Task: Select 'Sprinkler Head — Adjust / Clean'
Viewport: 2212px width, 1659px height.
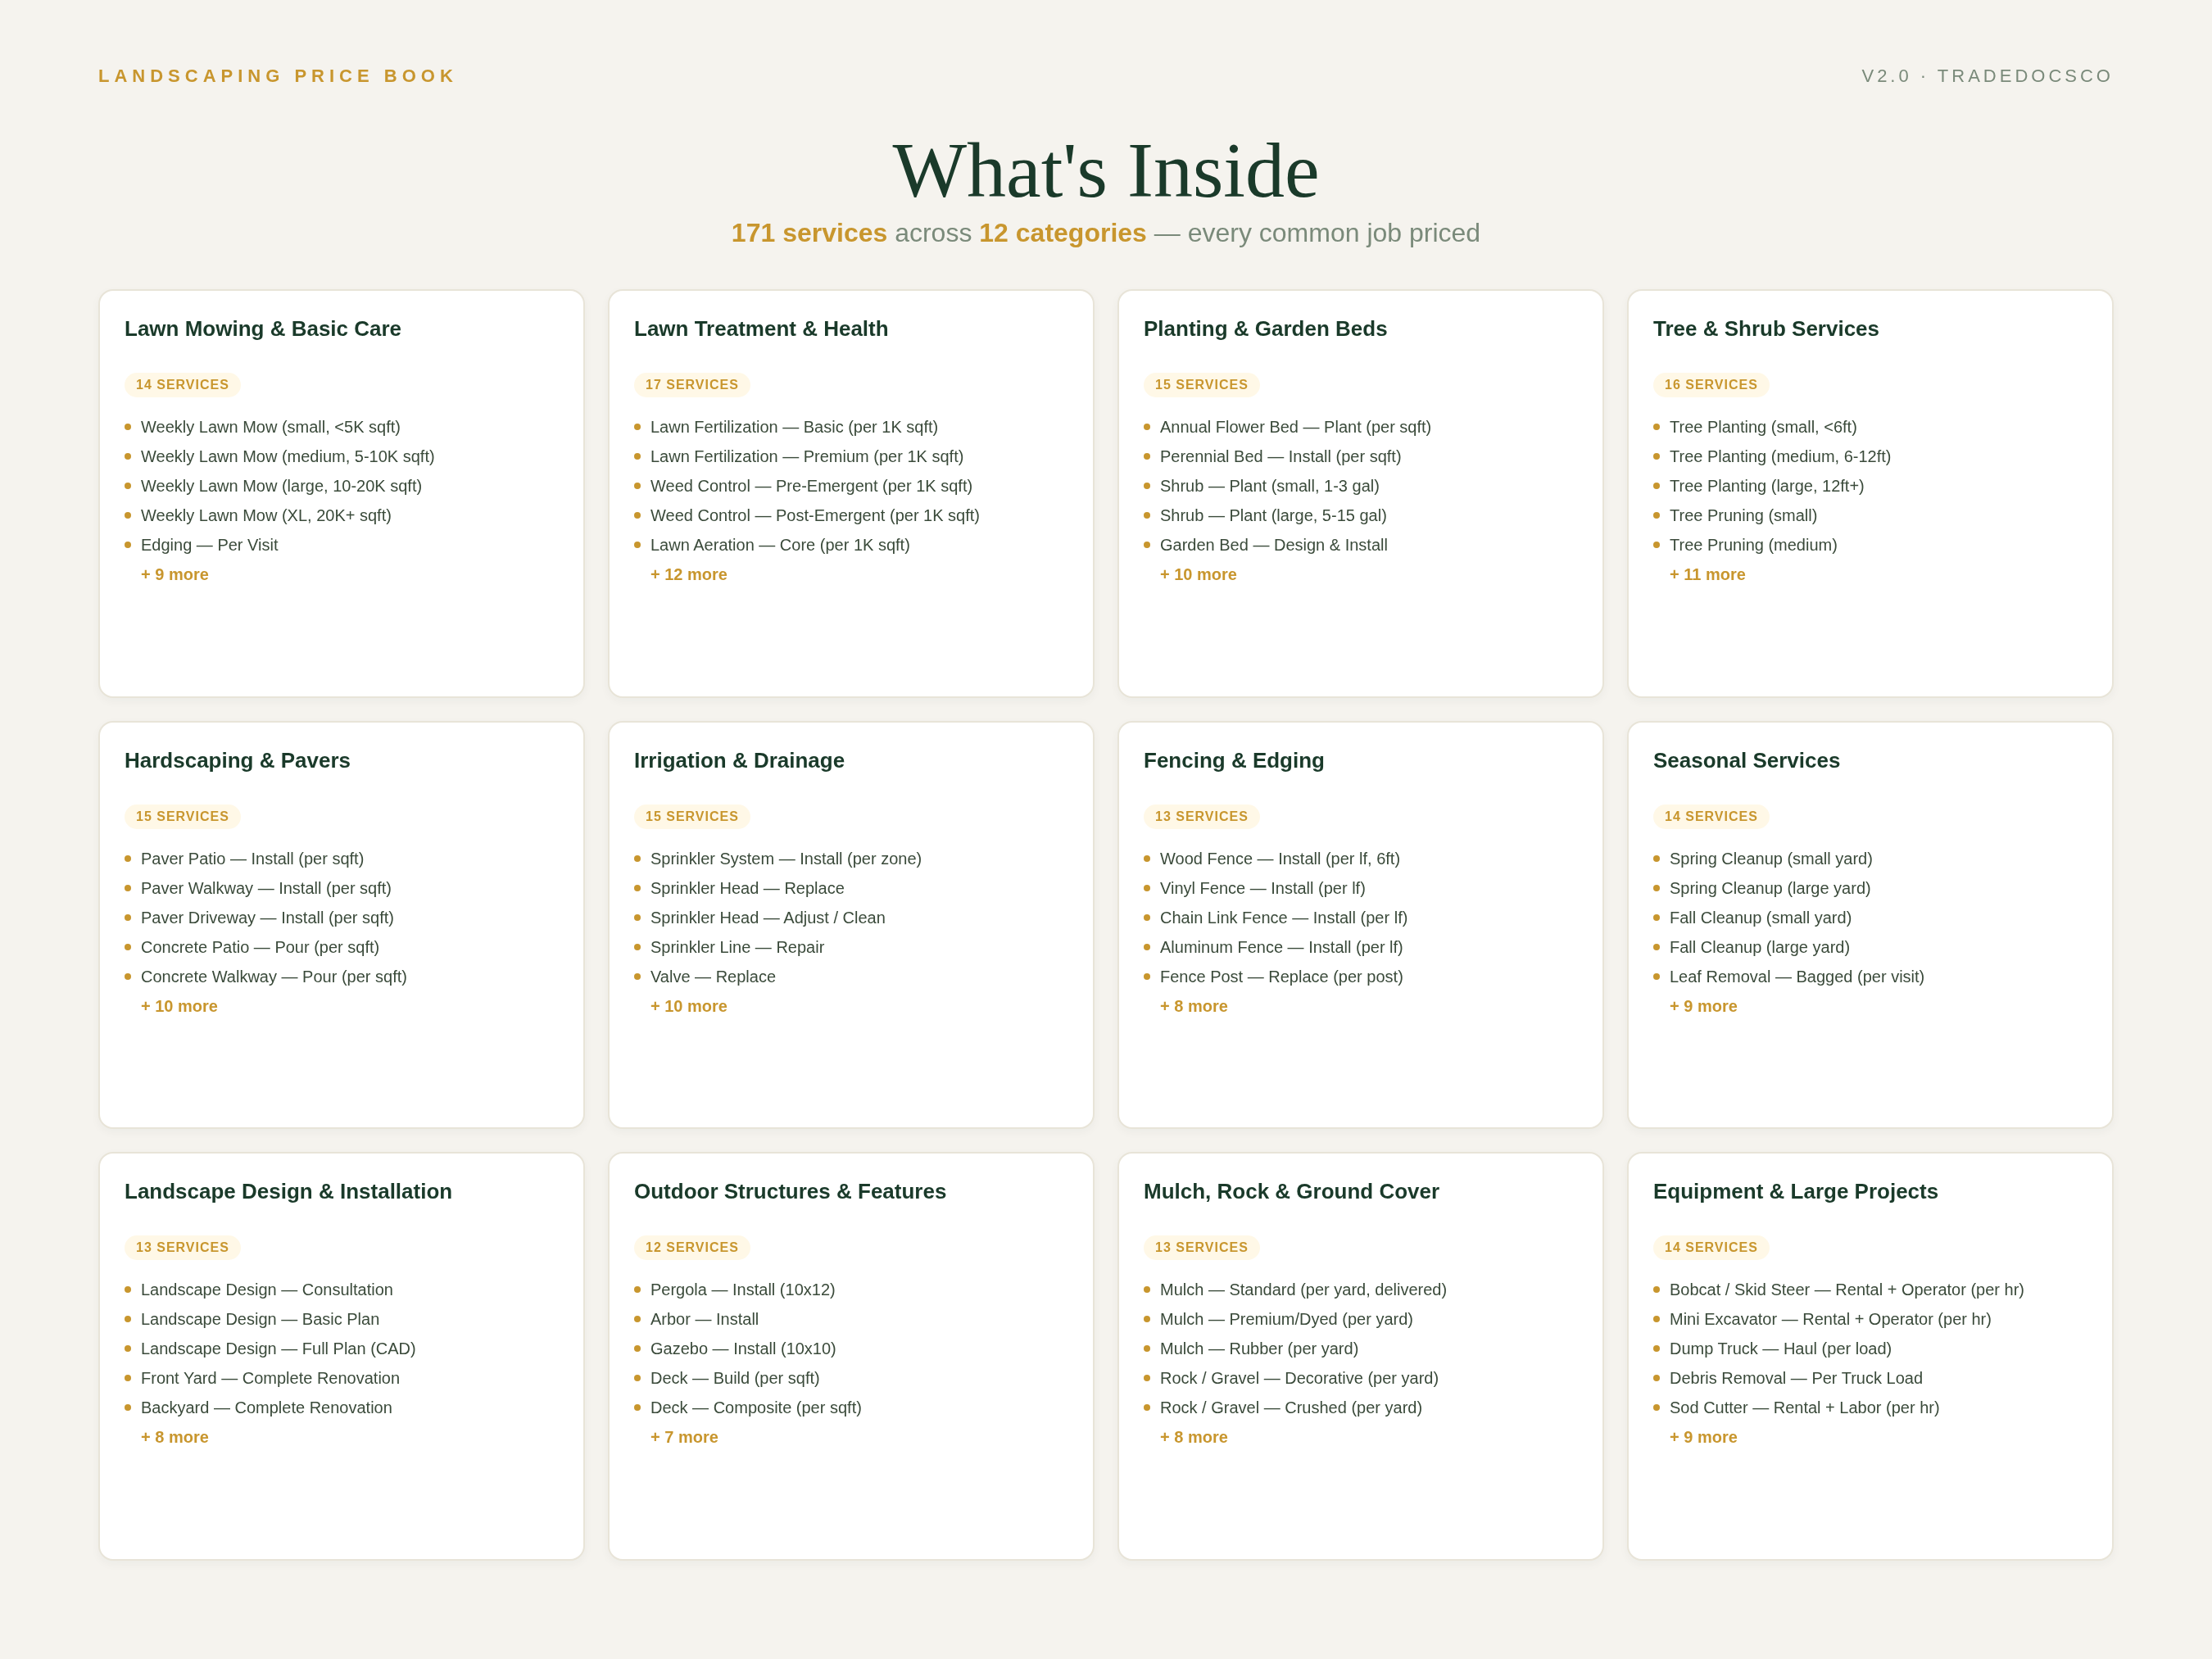Action: pyautogui.click(x=768, y=917)
